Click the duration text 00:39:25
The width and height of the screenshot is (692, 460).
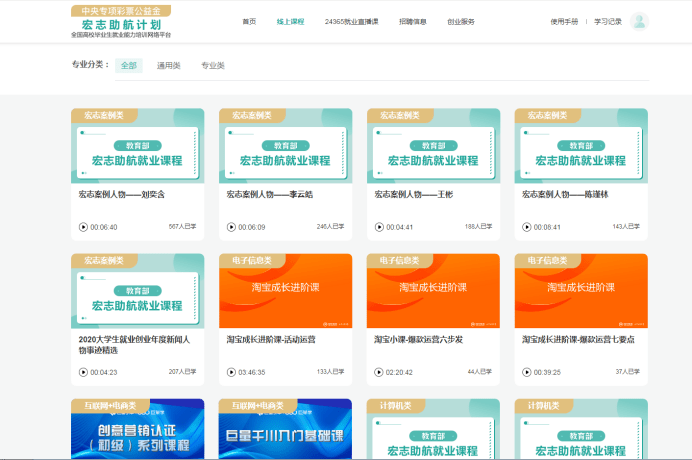(x=547, y=373)
